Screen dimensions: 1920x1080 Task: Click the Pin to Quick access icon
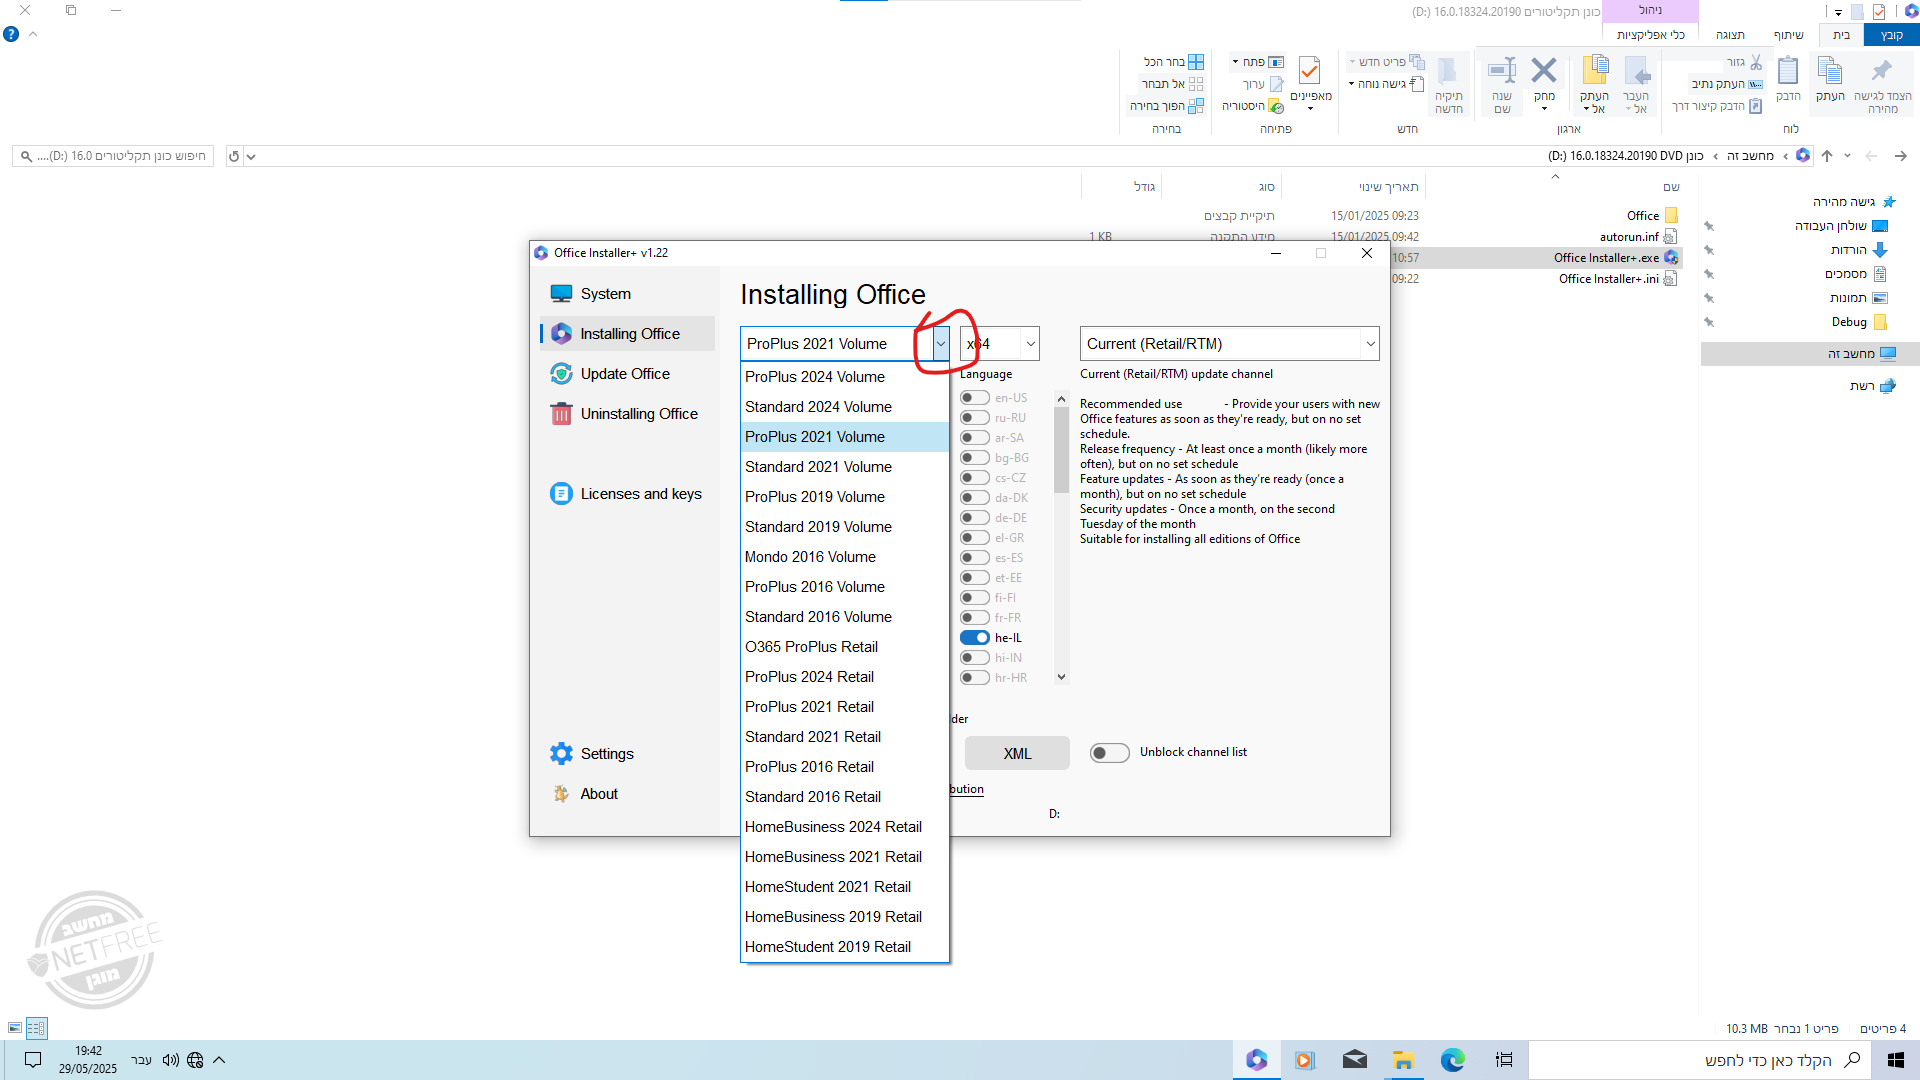[x=1882, y=70]
